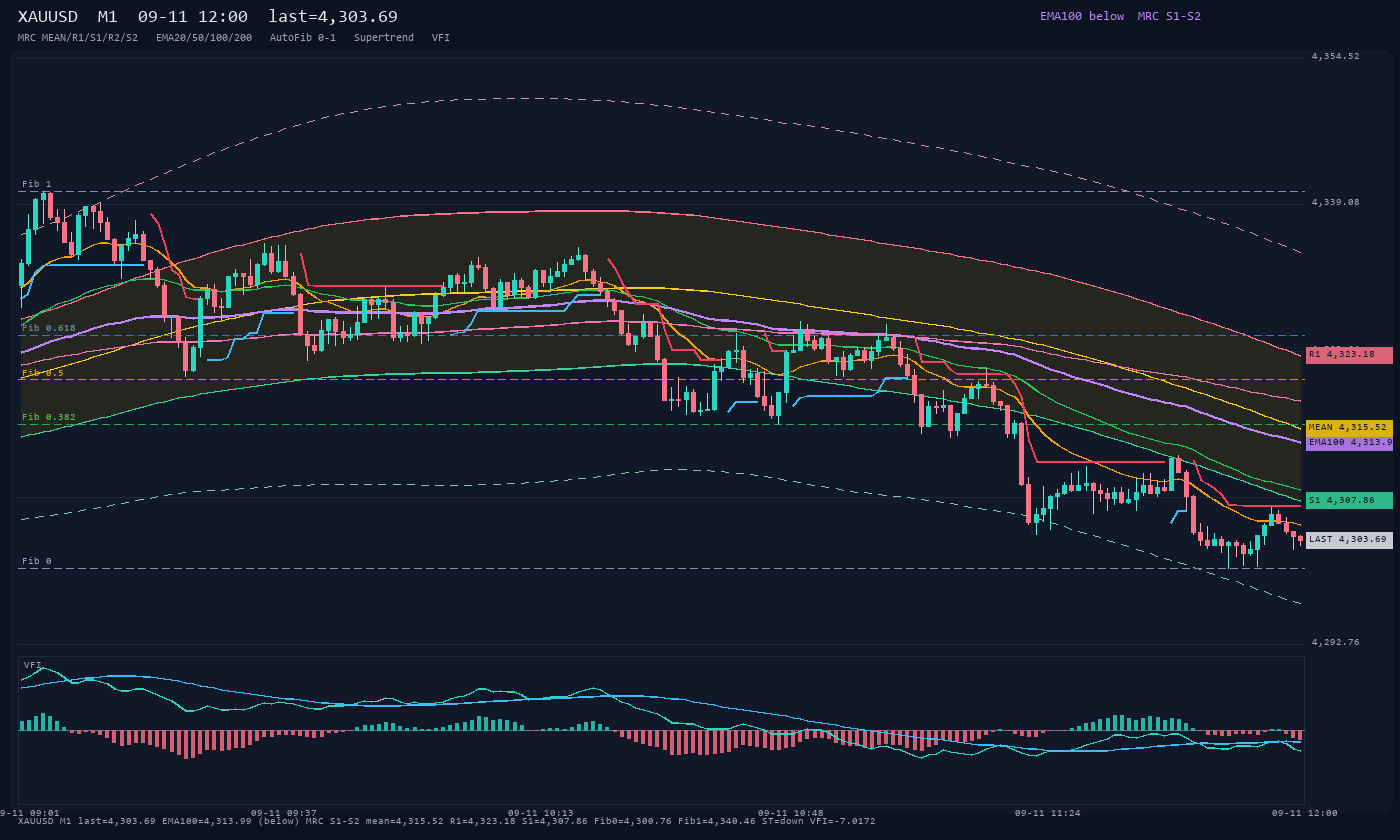Click the 4,292.76 price axis label

point(1335,642)
